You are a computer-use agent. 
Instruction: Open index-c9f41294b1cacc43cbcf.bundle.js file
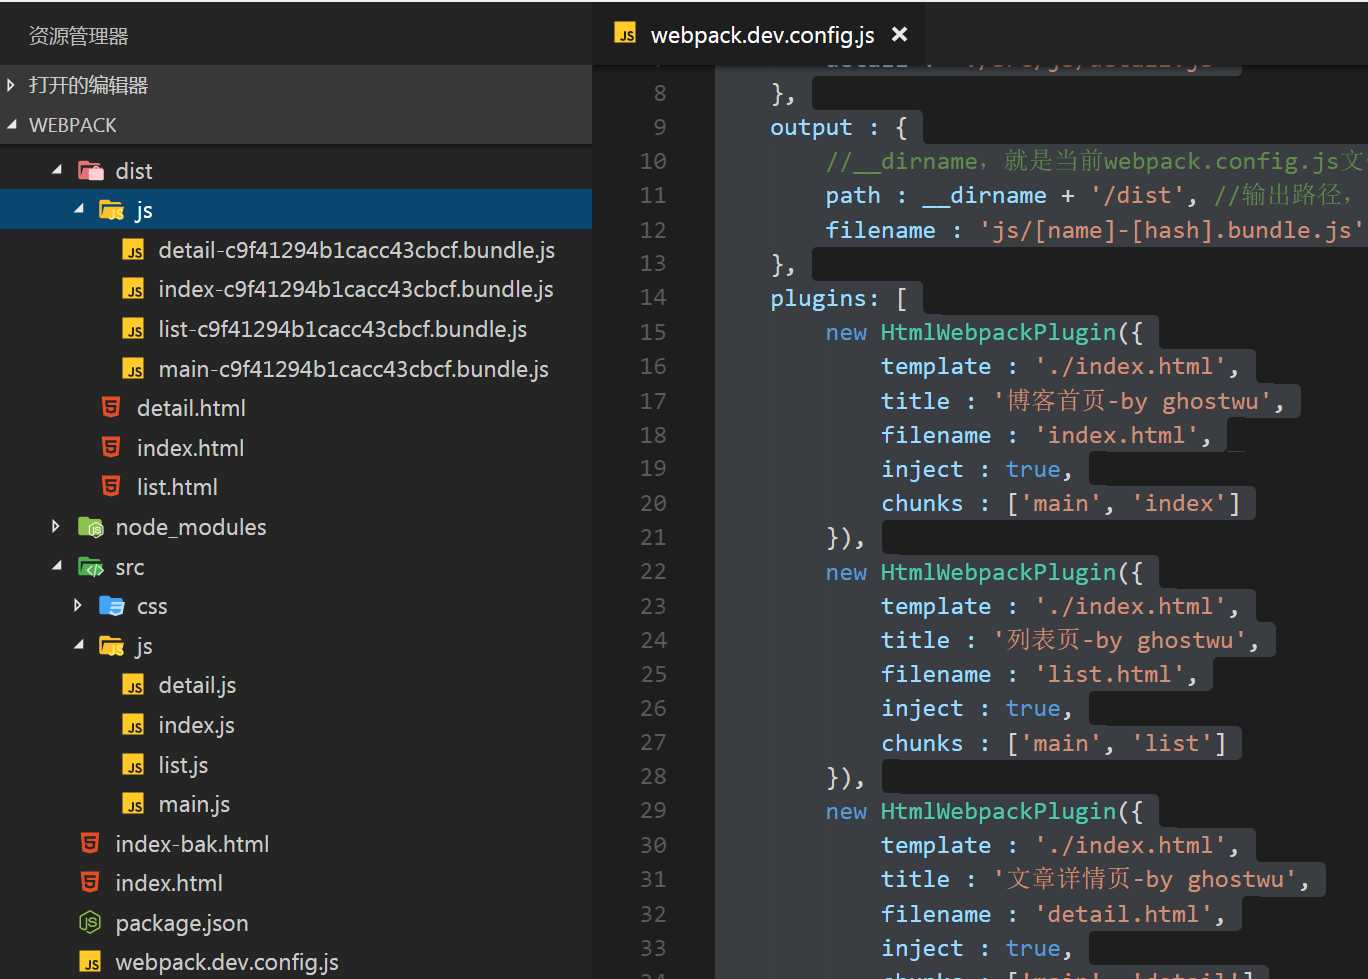355,290
